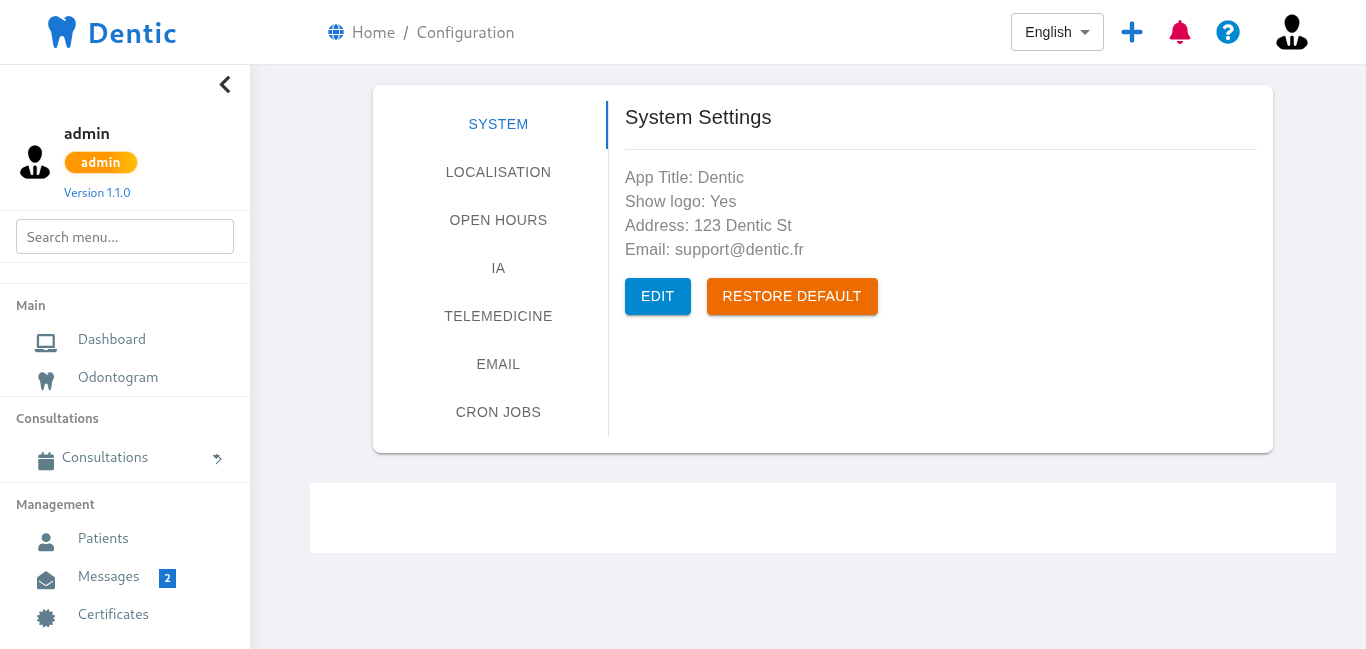
Task: Open user profile avatar in header
Action: coord(1291,32)
